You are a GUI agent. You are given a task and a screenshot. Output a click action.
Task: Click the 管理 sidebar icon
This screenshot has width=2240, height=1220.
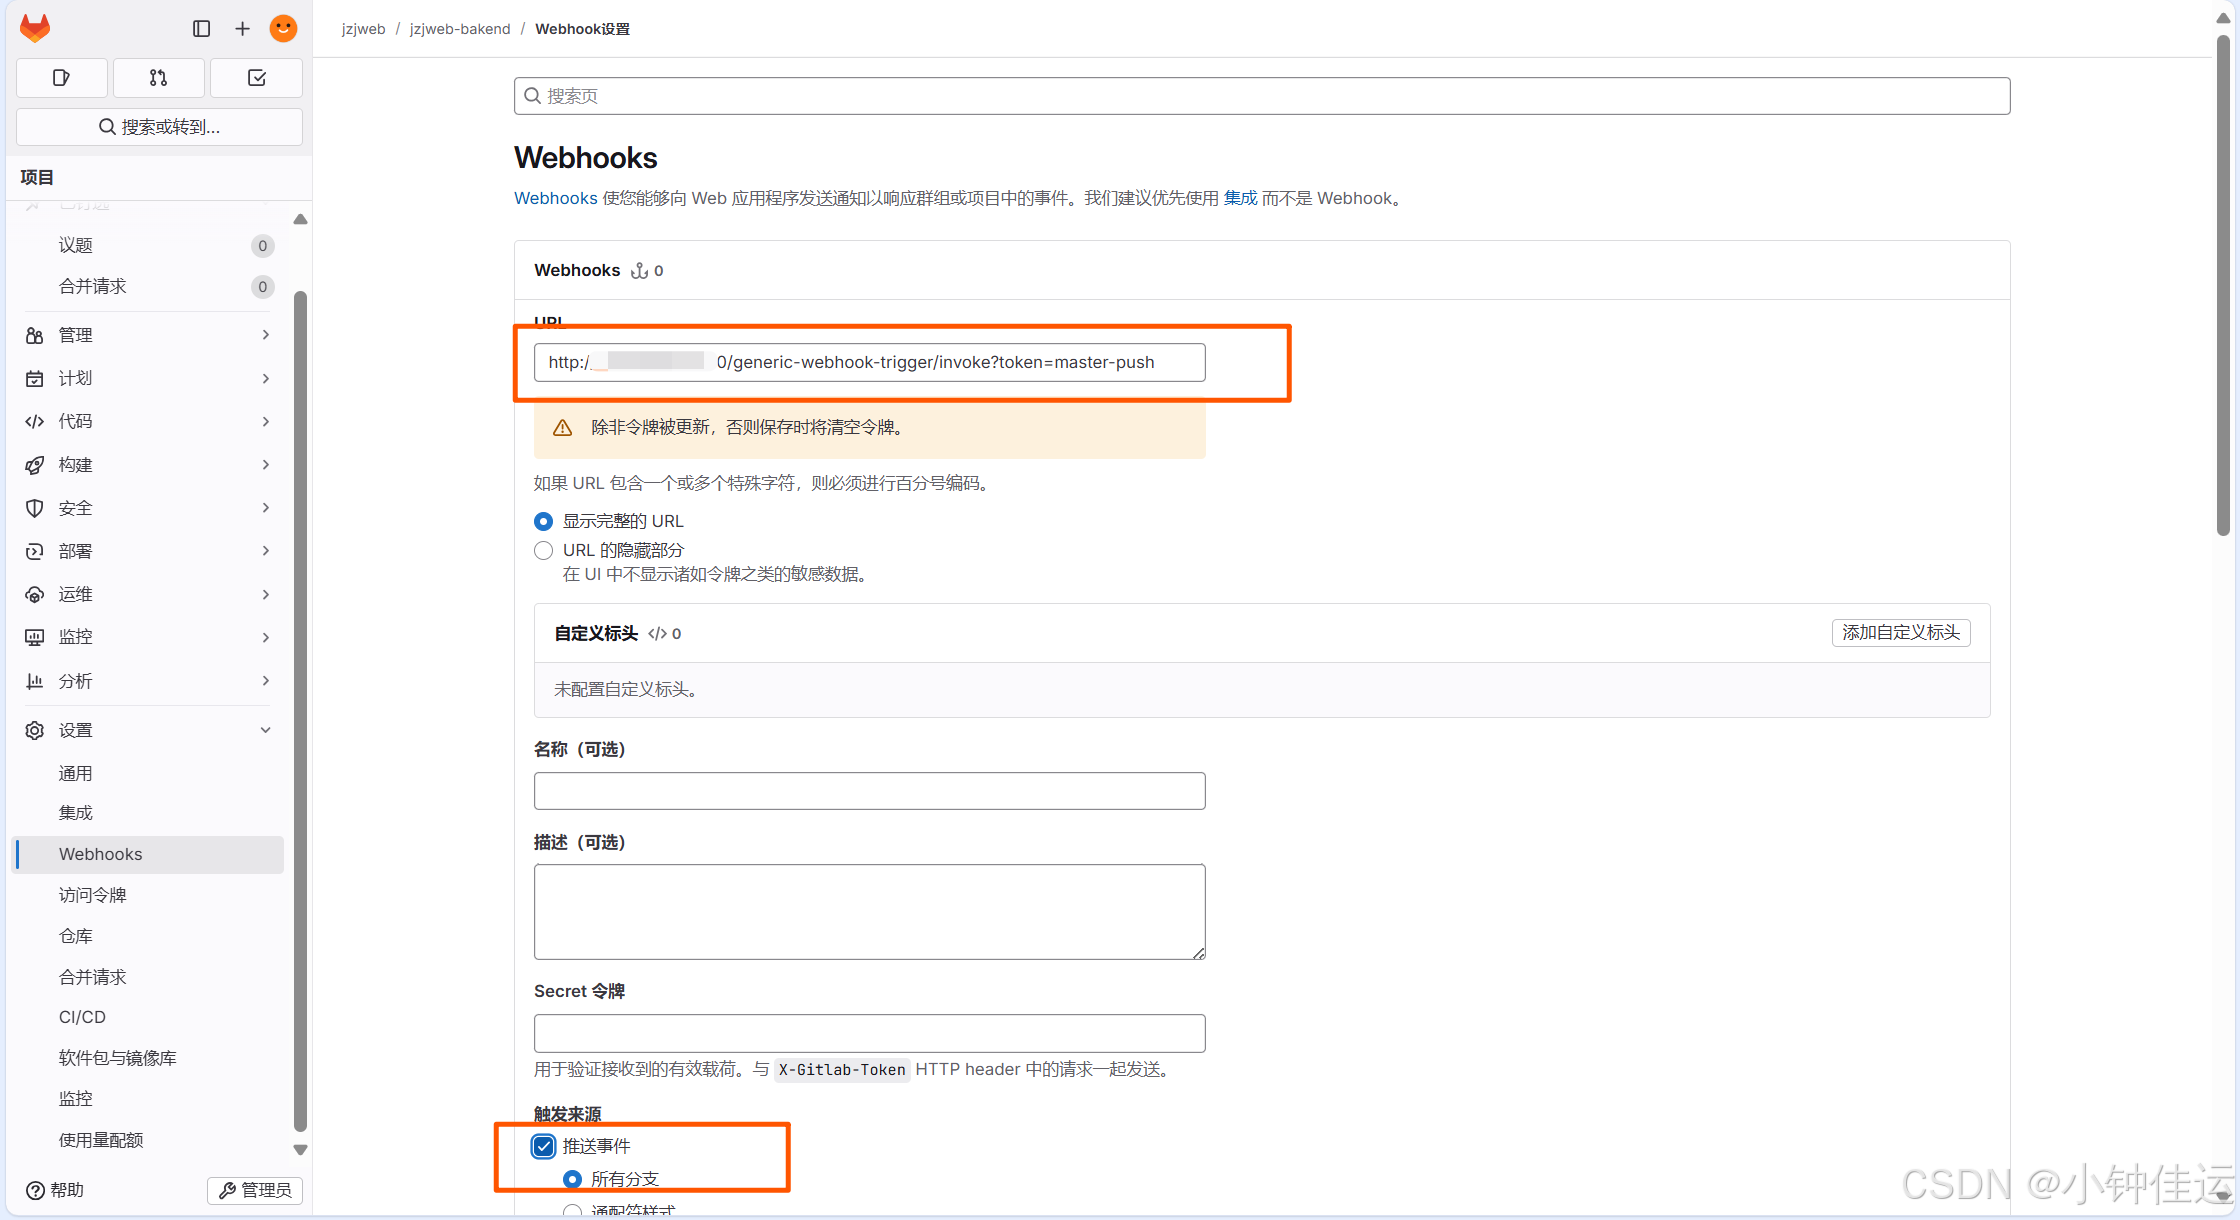coord(35,335)
